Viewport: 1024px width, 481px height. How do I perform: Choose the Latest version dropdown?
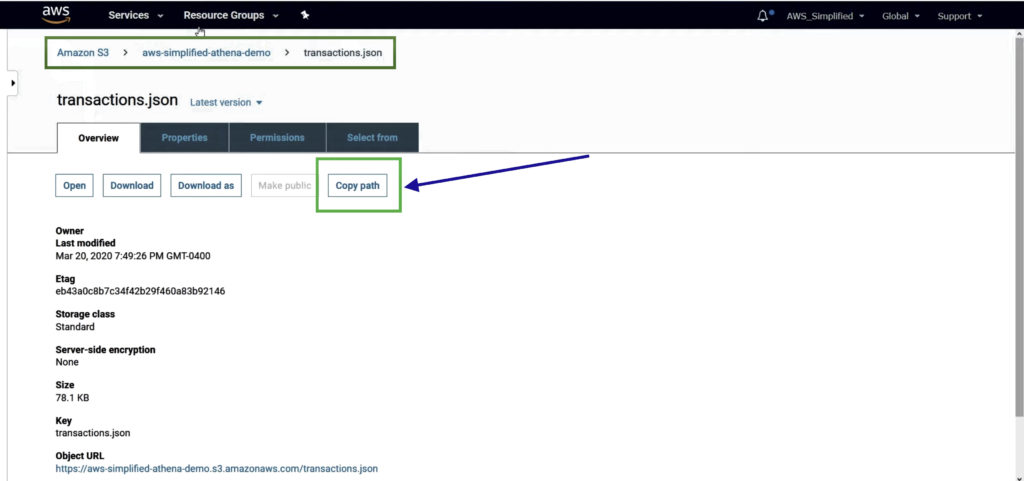226,102
